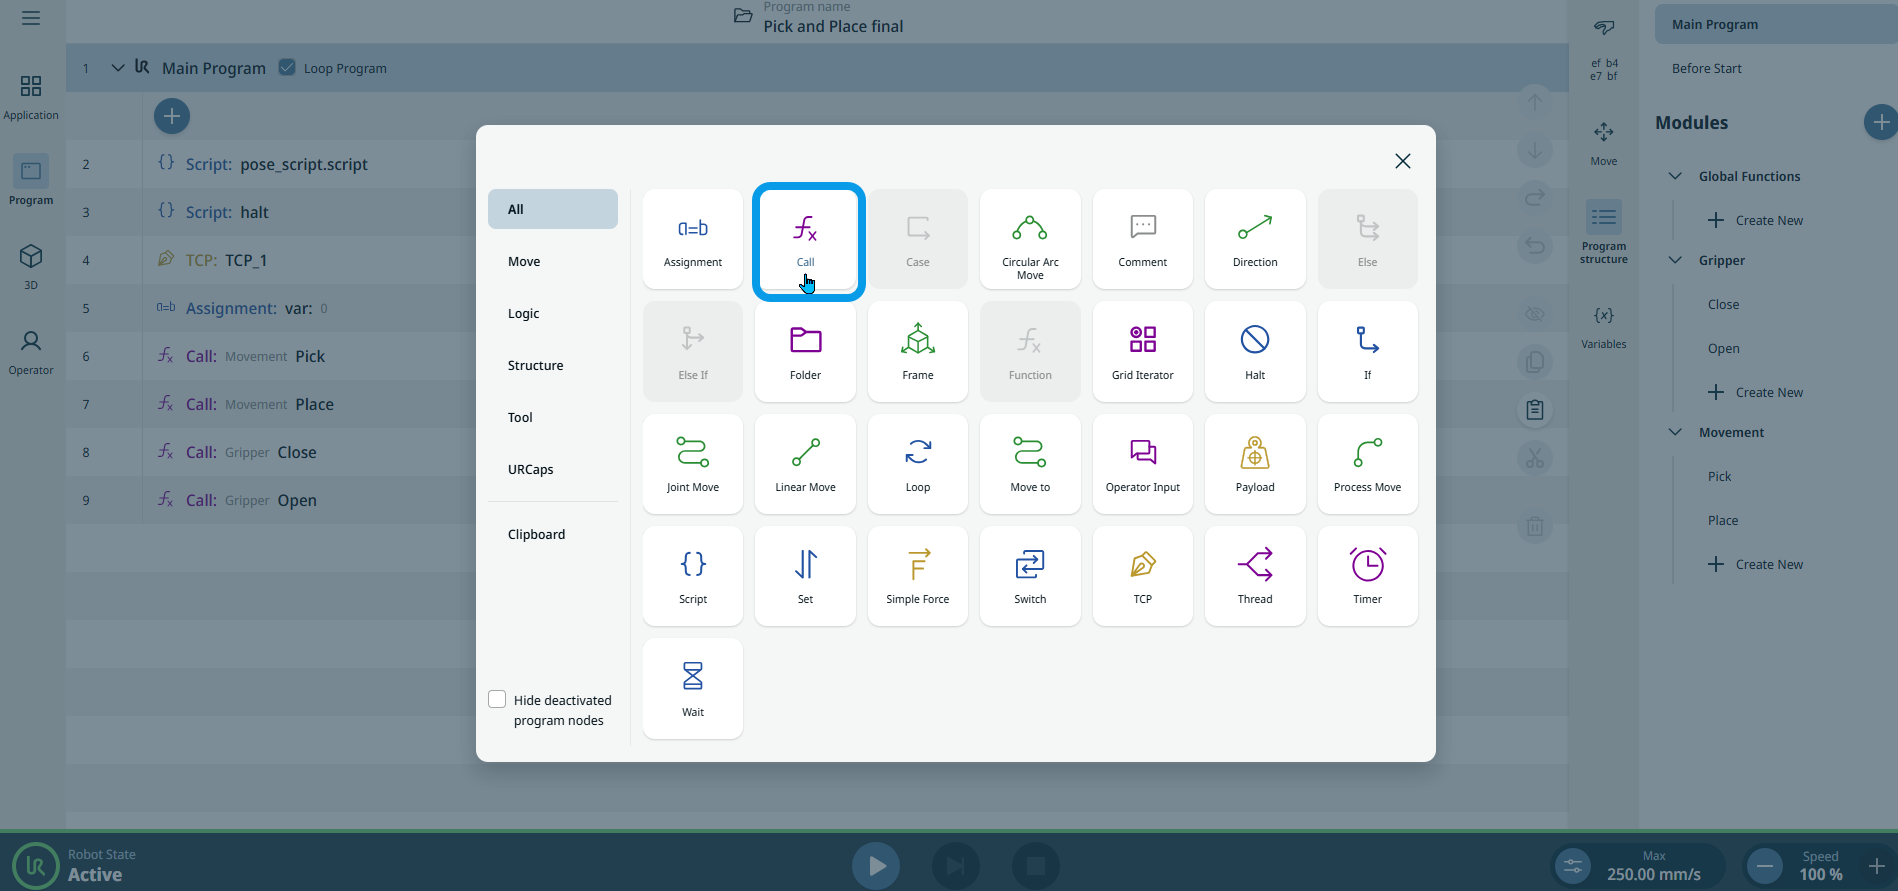Image resolution: width=1898 pixels, height=891 pixels.
Task: Add a Circular Arc Move node
Action: [x=1030, y=239]
